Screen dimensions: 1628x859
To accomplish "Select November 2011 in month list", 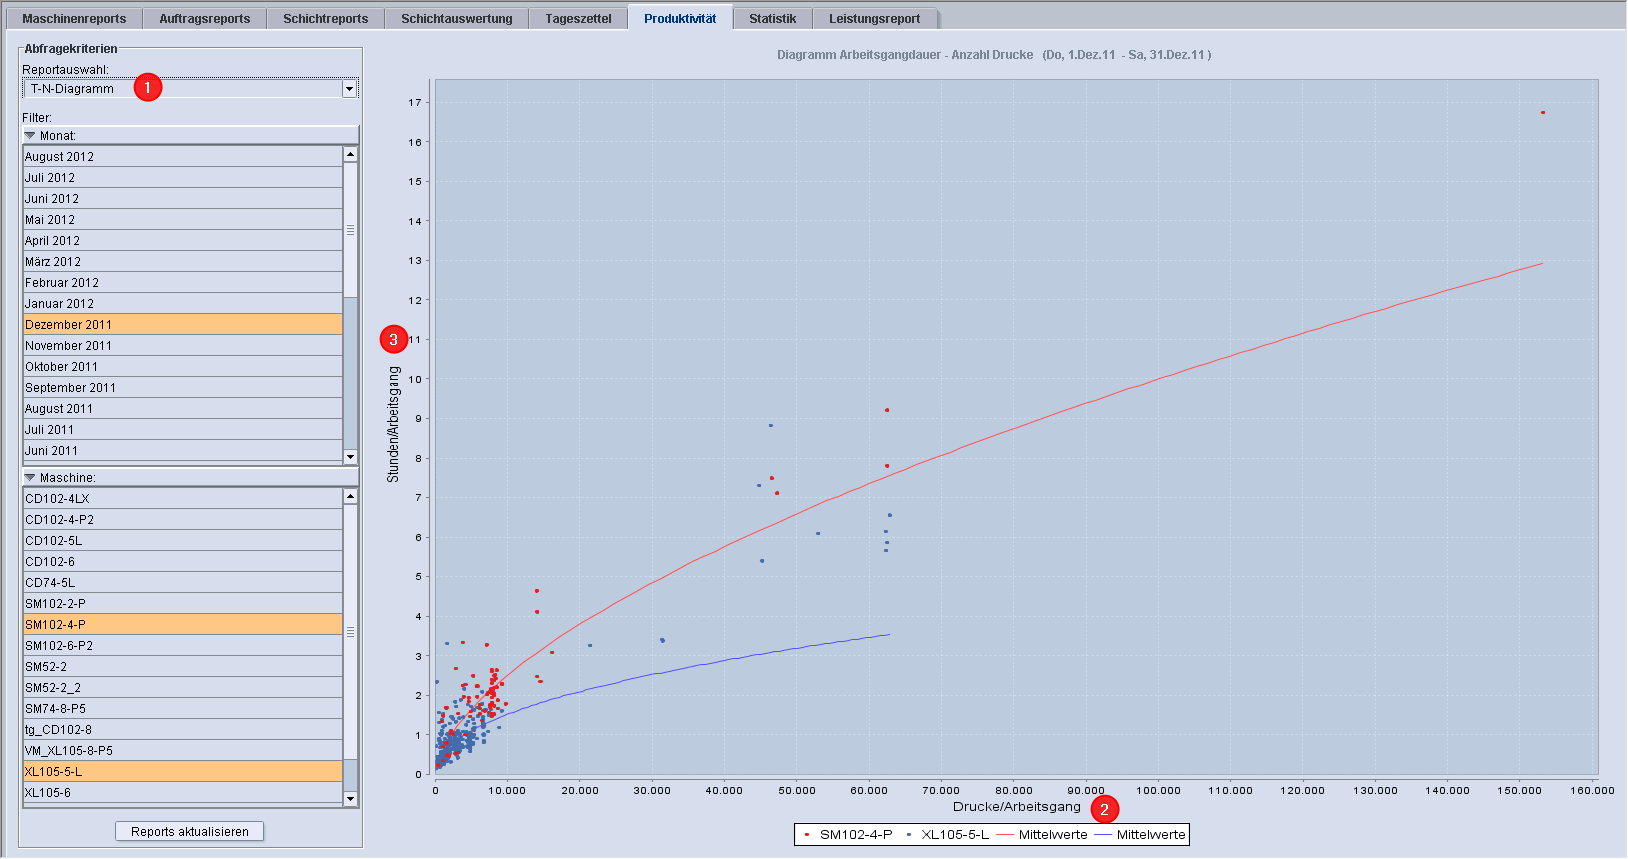I will (68, 346).
